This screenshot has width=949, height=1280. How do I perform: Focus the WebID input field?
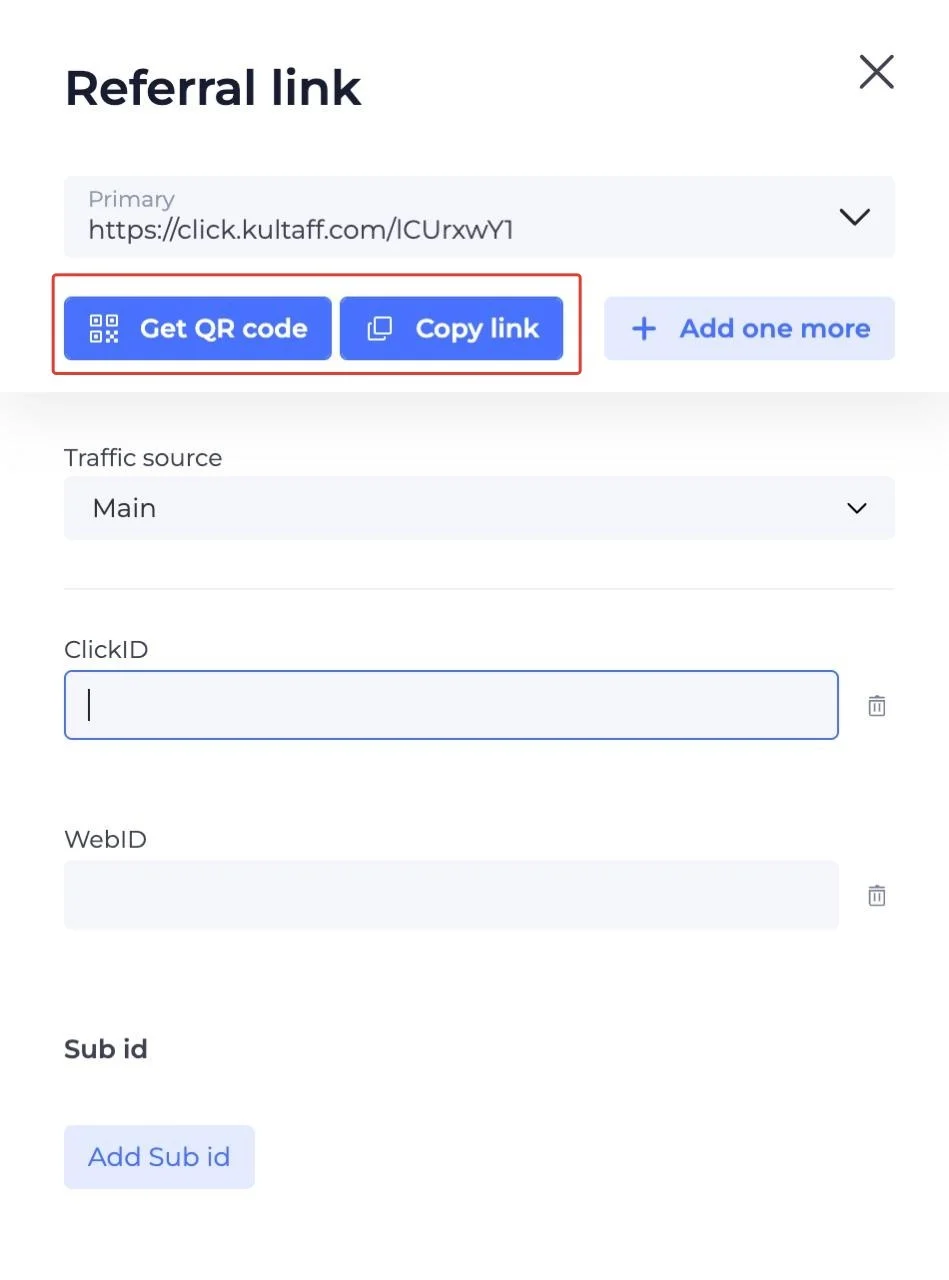point(451,895)
